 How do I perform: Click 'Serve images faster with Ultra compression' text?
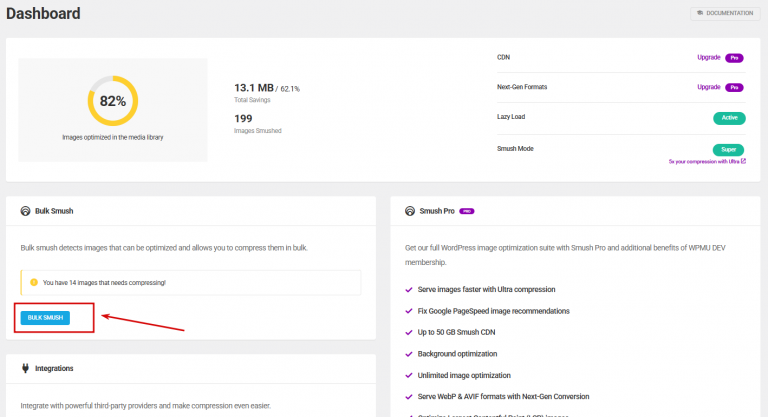[486, 290]
